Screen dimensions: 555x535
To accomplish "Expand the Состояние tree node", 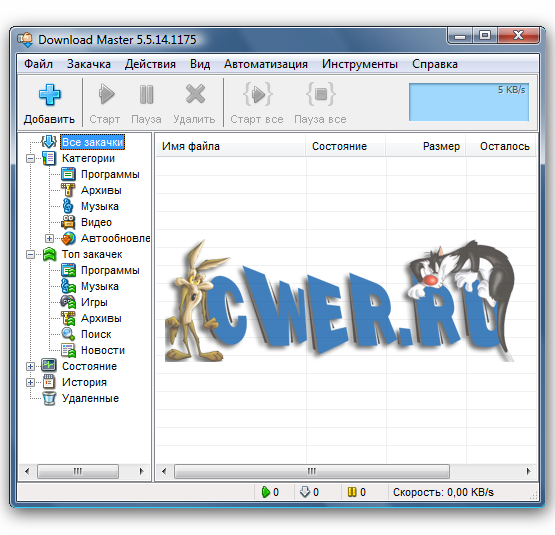I will click(x=30, y=366).
